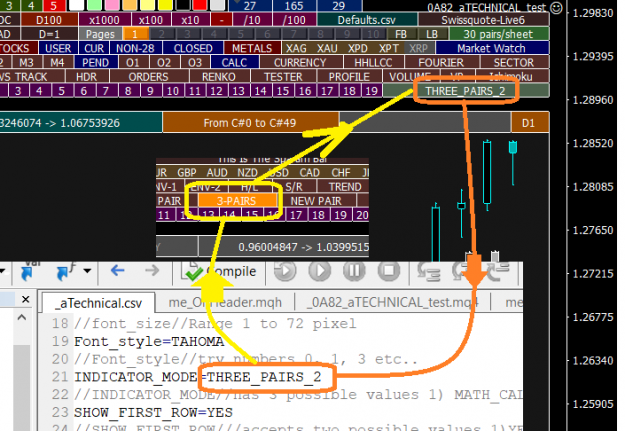The width and height of the screenshot is (625, 431).
Task: Open the SECTOR mode button
Action: [x=513, y=63]
